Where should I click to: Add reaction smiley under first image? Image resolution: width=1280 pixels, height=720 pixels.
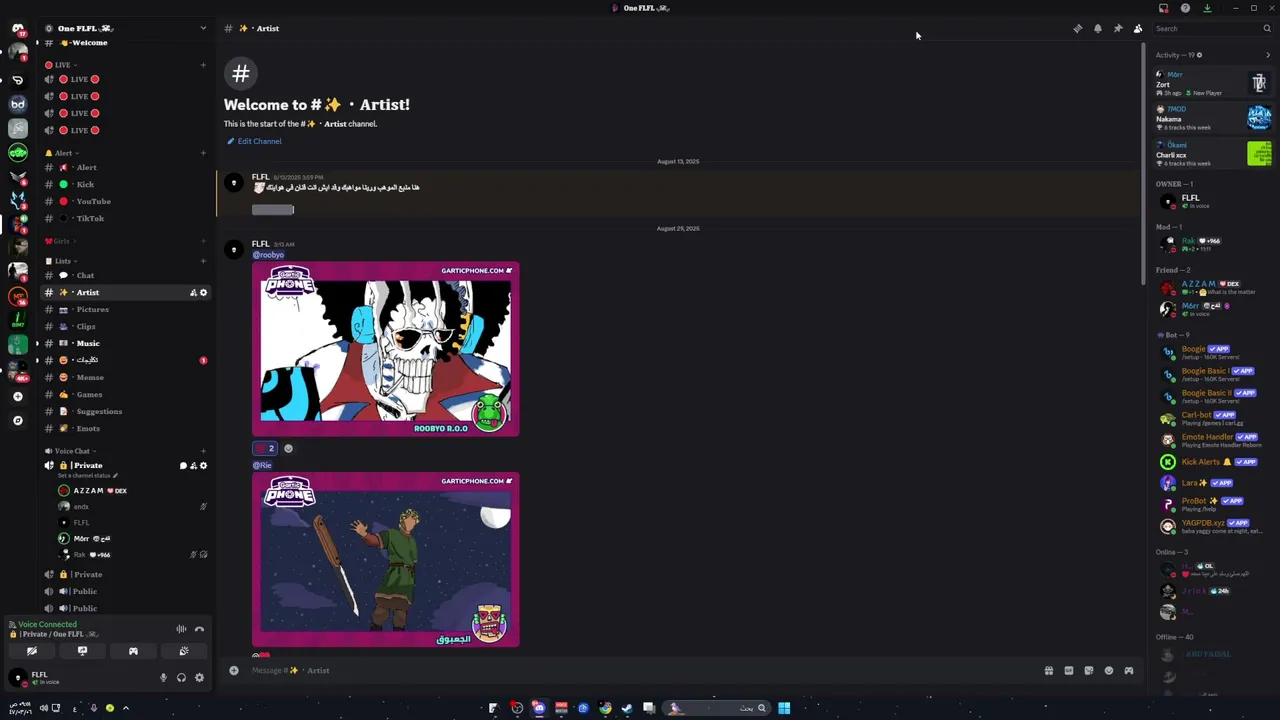[x=288, y=449]
